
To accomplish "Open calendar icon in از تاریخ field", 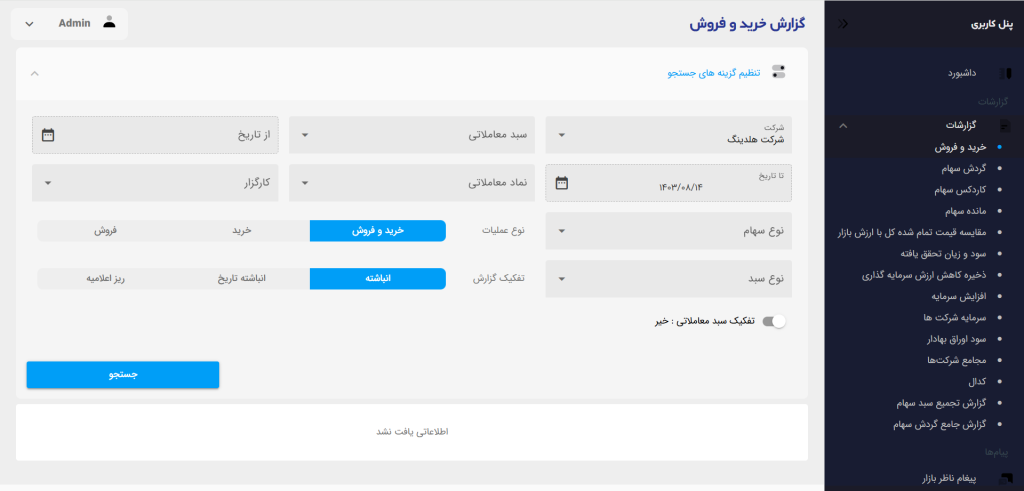I will tap(48, 135).
